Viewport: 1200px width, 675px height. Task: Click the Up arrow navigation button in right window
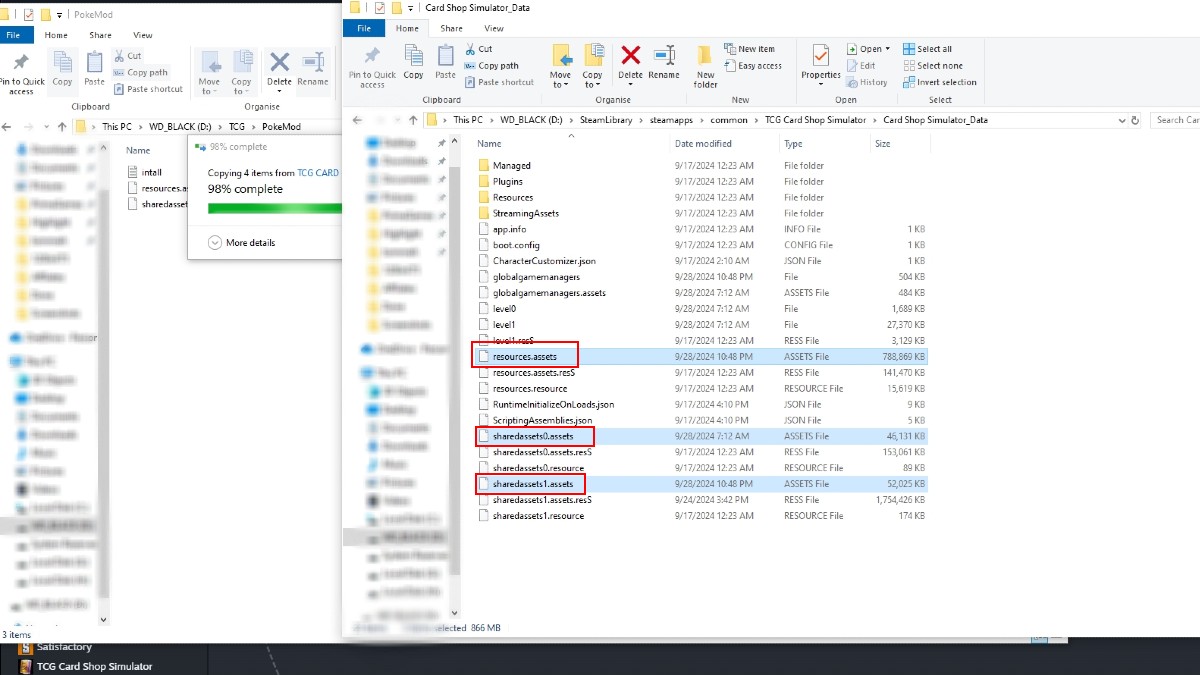411,120
